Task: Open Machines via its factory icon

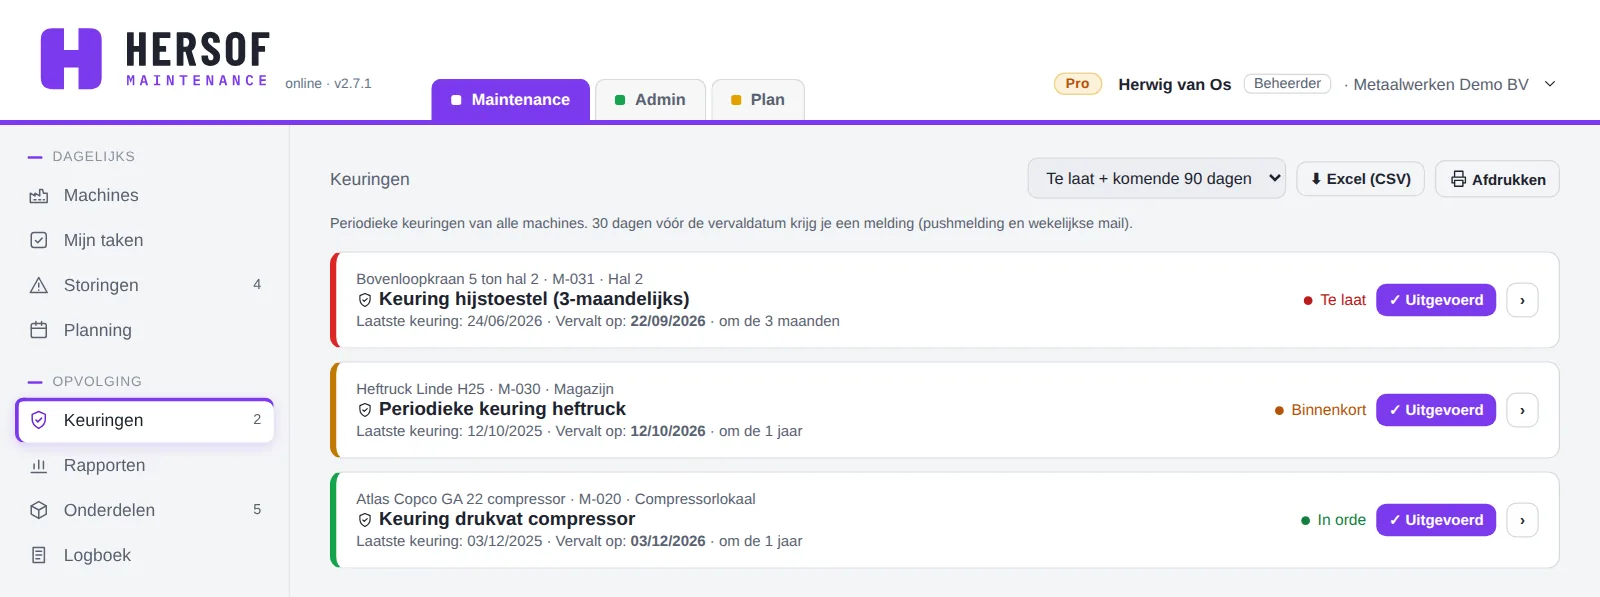Action: pos(39,196)
